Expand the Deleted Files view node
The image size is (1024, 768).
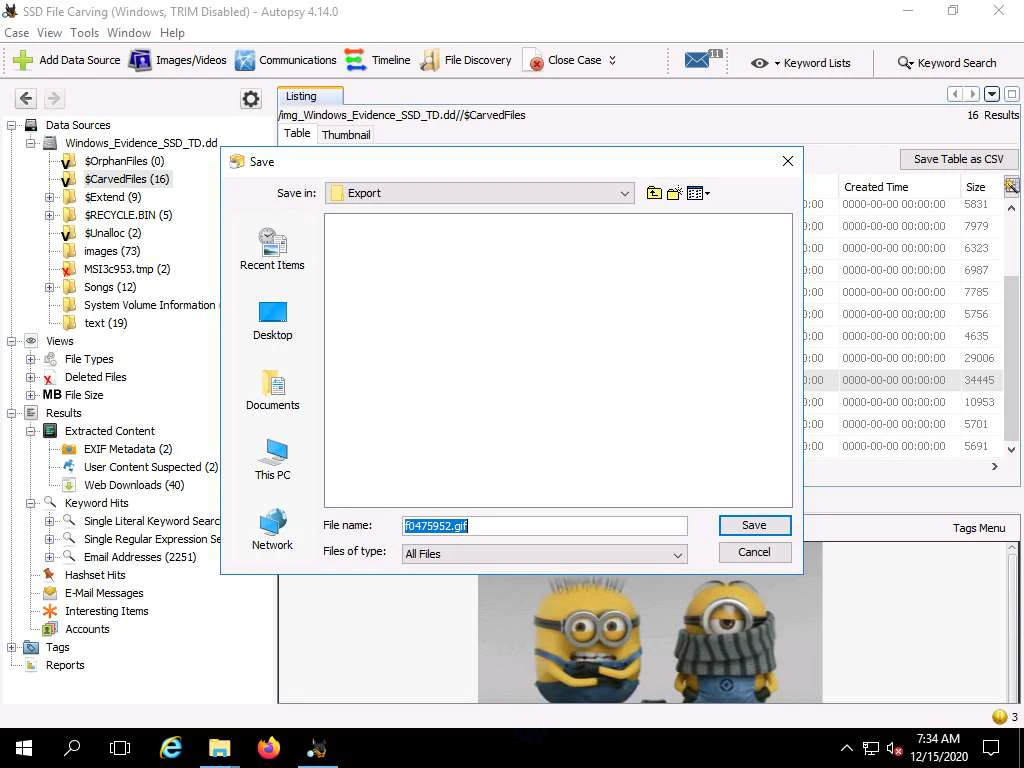30,377
